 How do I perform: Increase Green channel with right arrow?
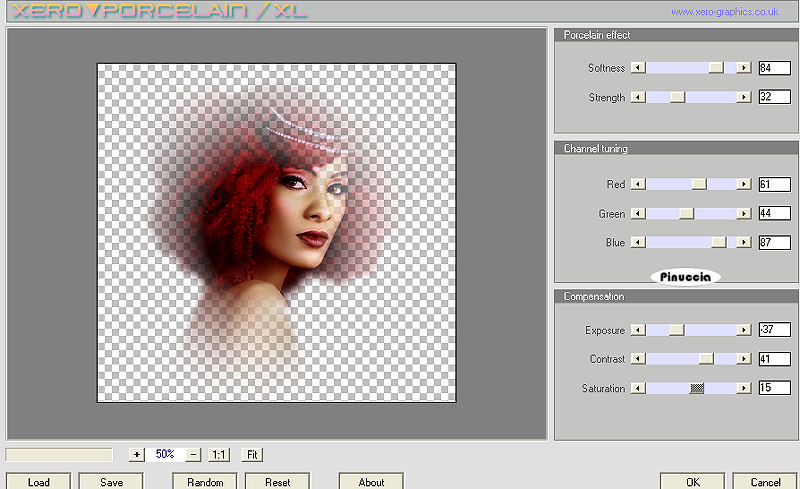click(x=744, y=213)
